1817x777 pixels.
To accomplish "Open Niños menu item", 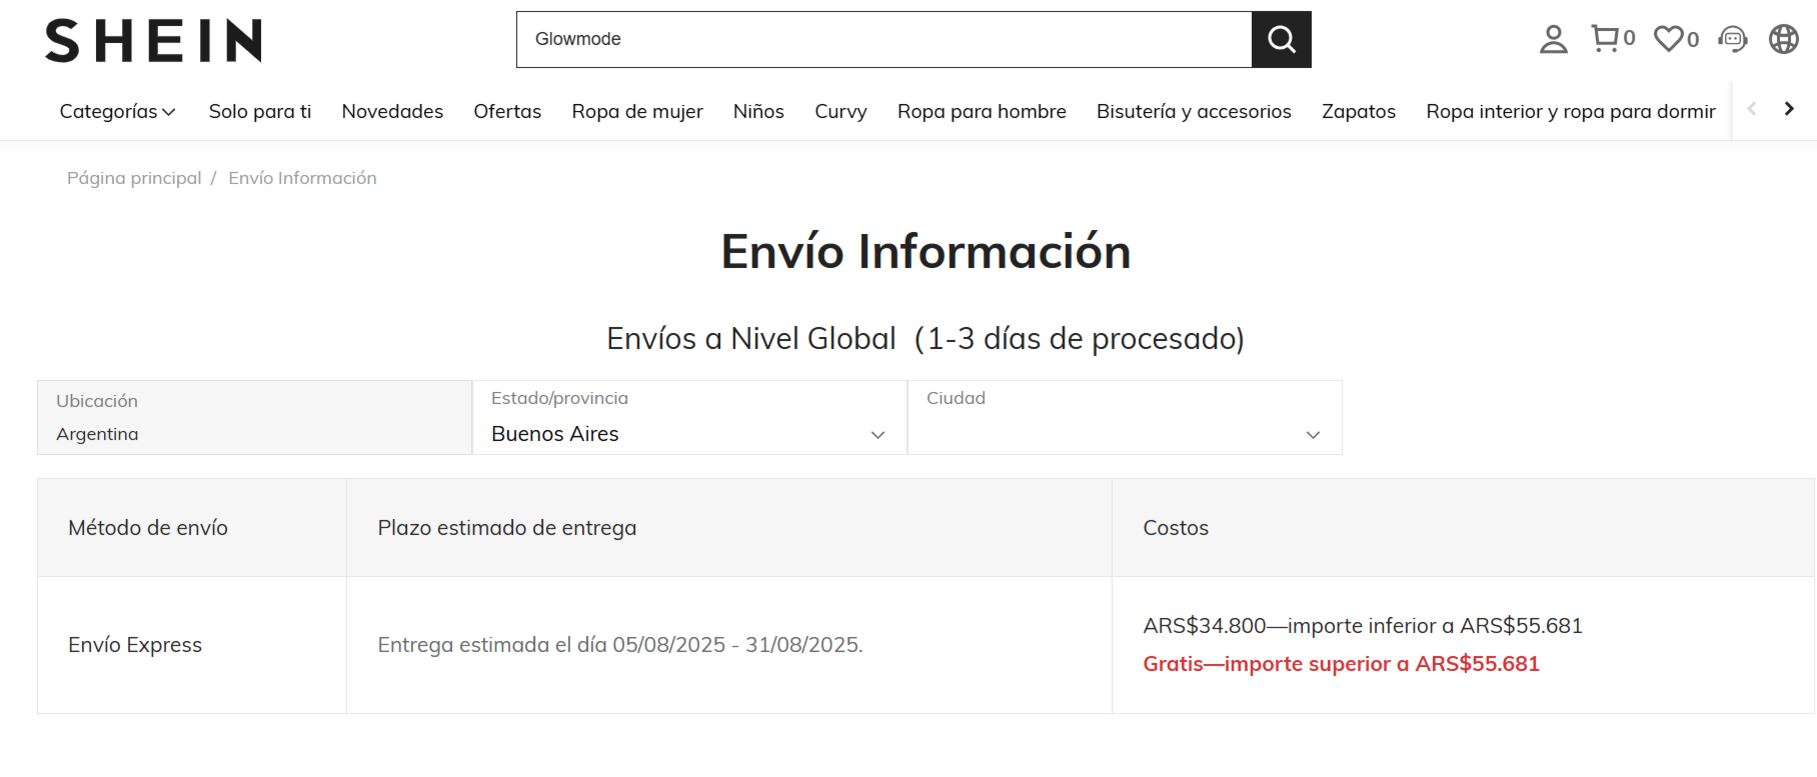I will [758, 111].
